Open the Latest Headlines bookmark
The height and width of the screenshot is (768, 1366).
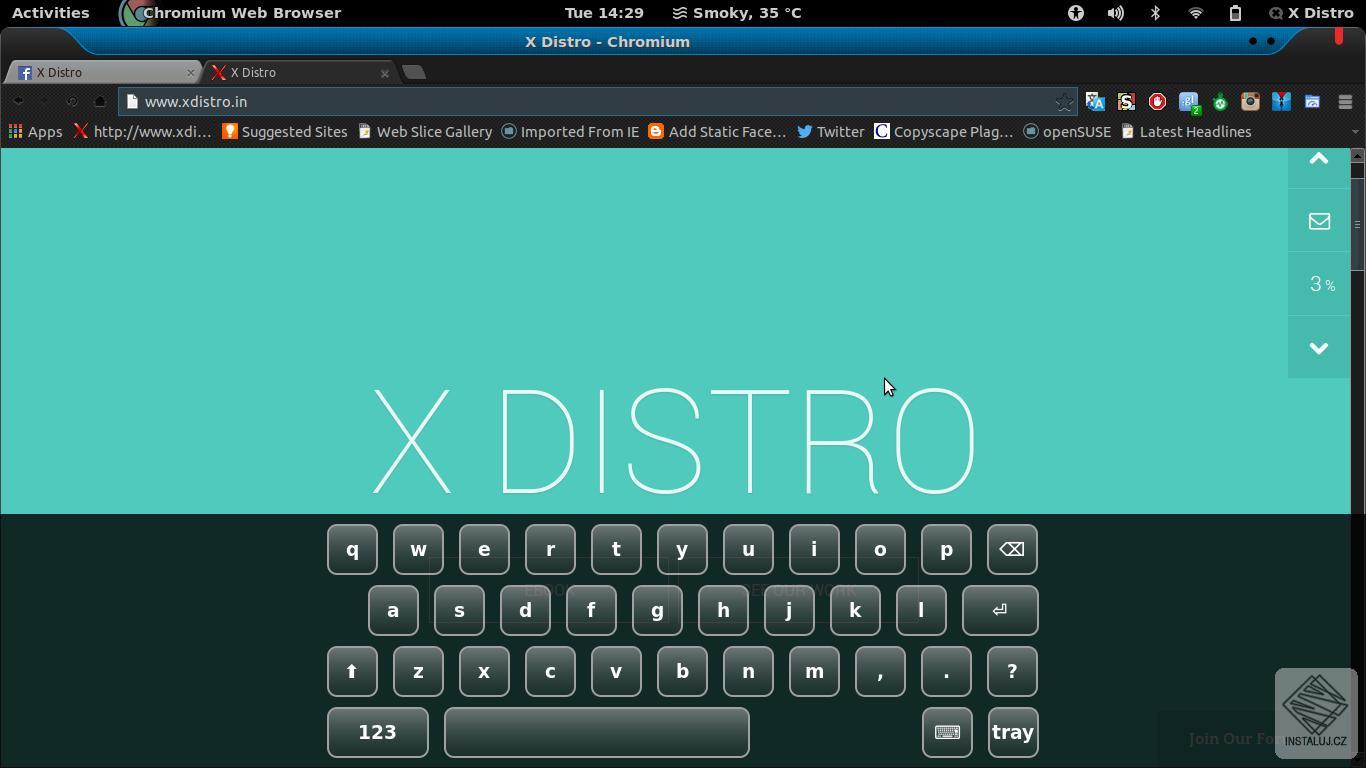click(1186, 132)
